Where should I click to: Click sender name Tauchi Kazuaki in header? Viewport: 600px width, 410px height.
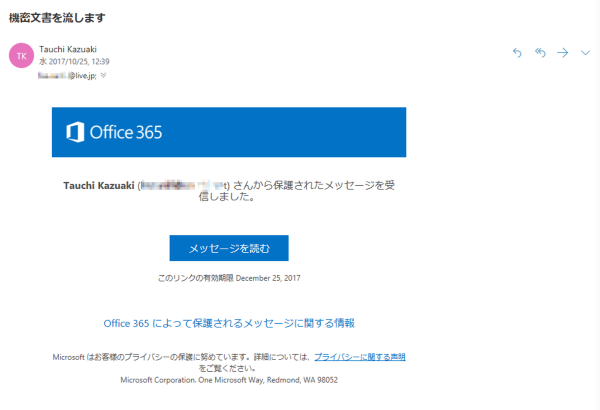coord(68,49)
